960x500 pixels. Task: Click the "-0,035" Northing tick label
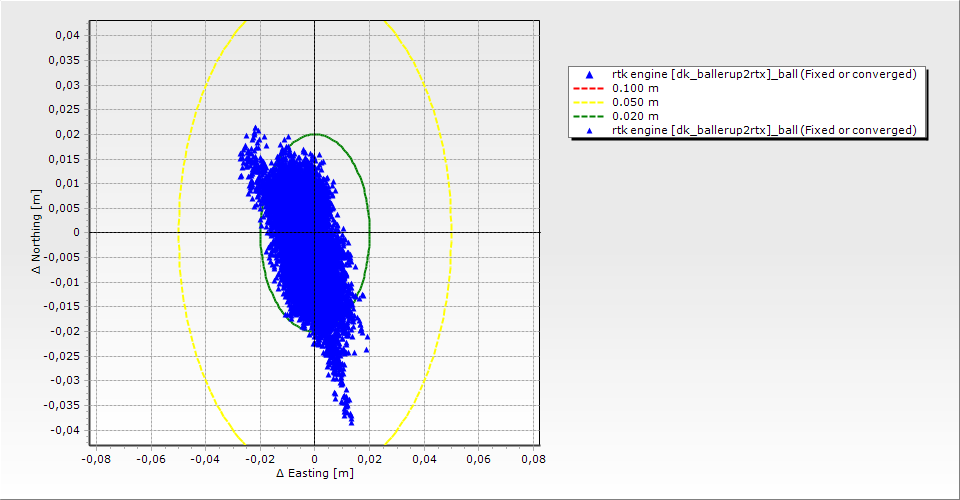(62, 405)
